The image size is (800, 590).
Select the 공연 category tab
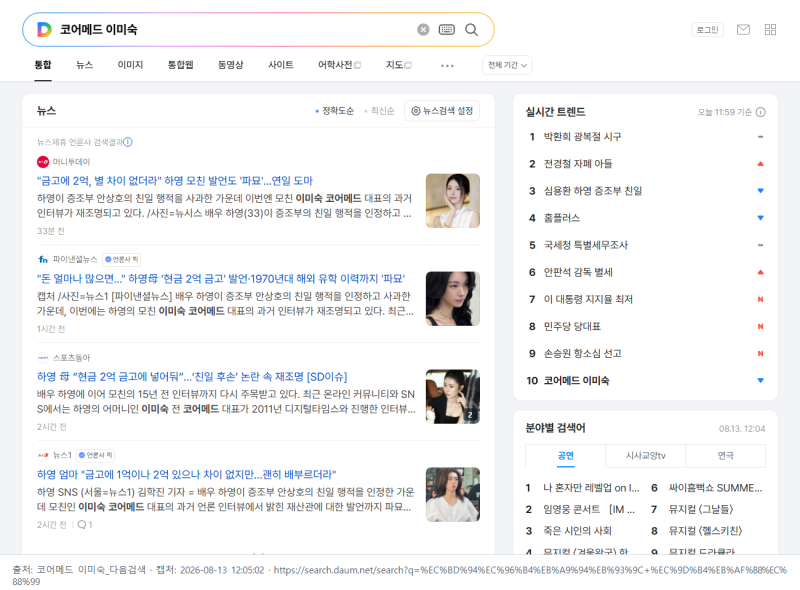pos(565,456)
